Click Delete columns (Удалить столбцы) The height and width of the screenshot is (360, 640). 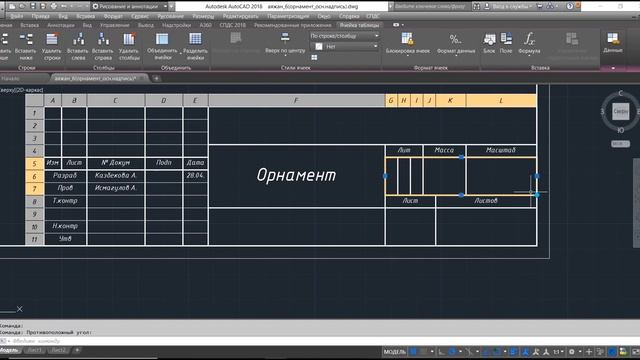point(129,47)
